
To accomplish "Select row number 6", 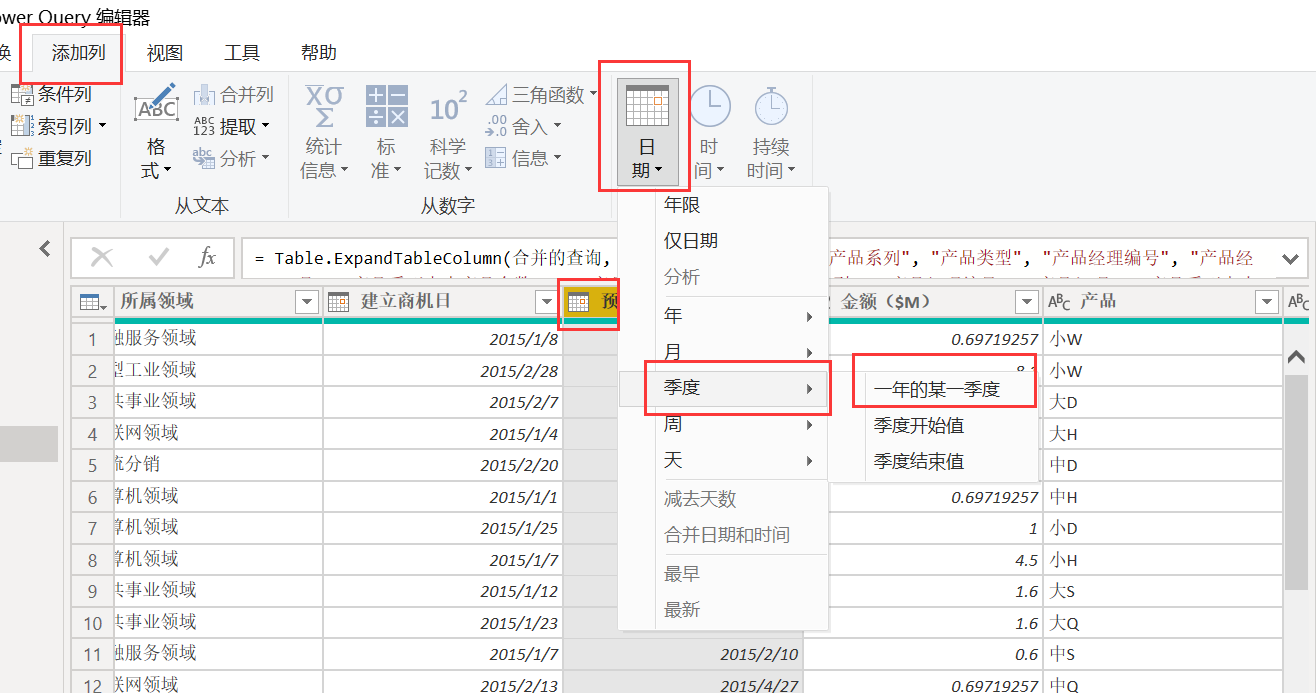I will tap(92, 498).
